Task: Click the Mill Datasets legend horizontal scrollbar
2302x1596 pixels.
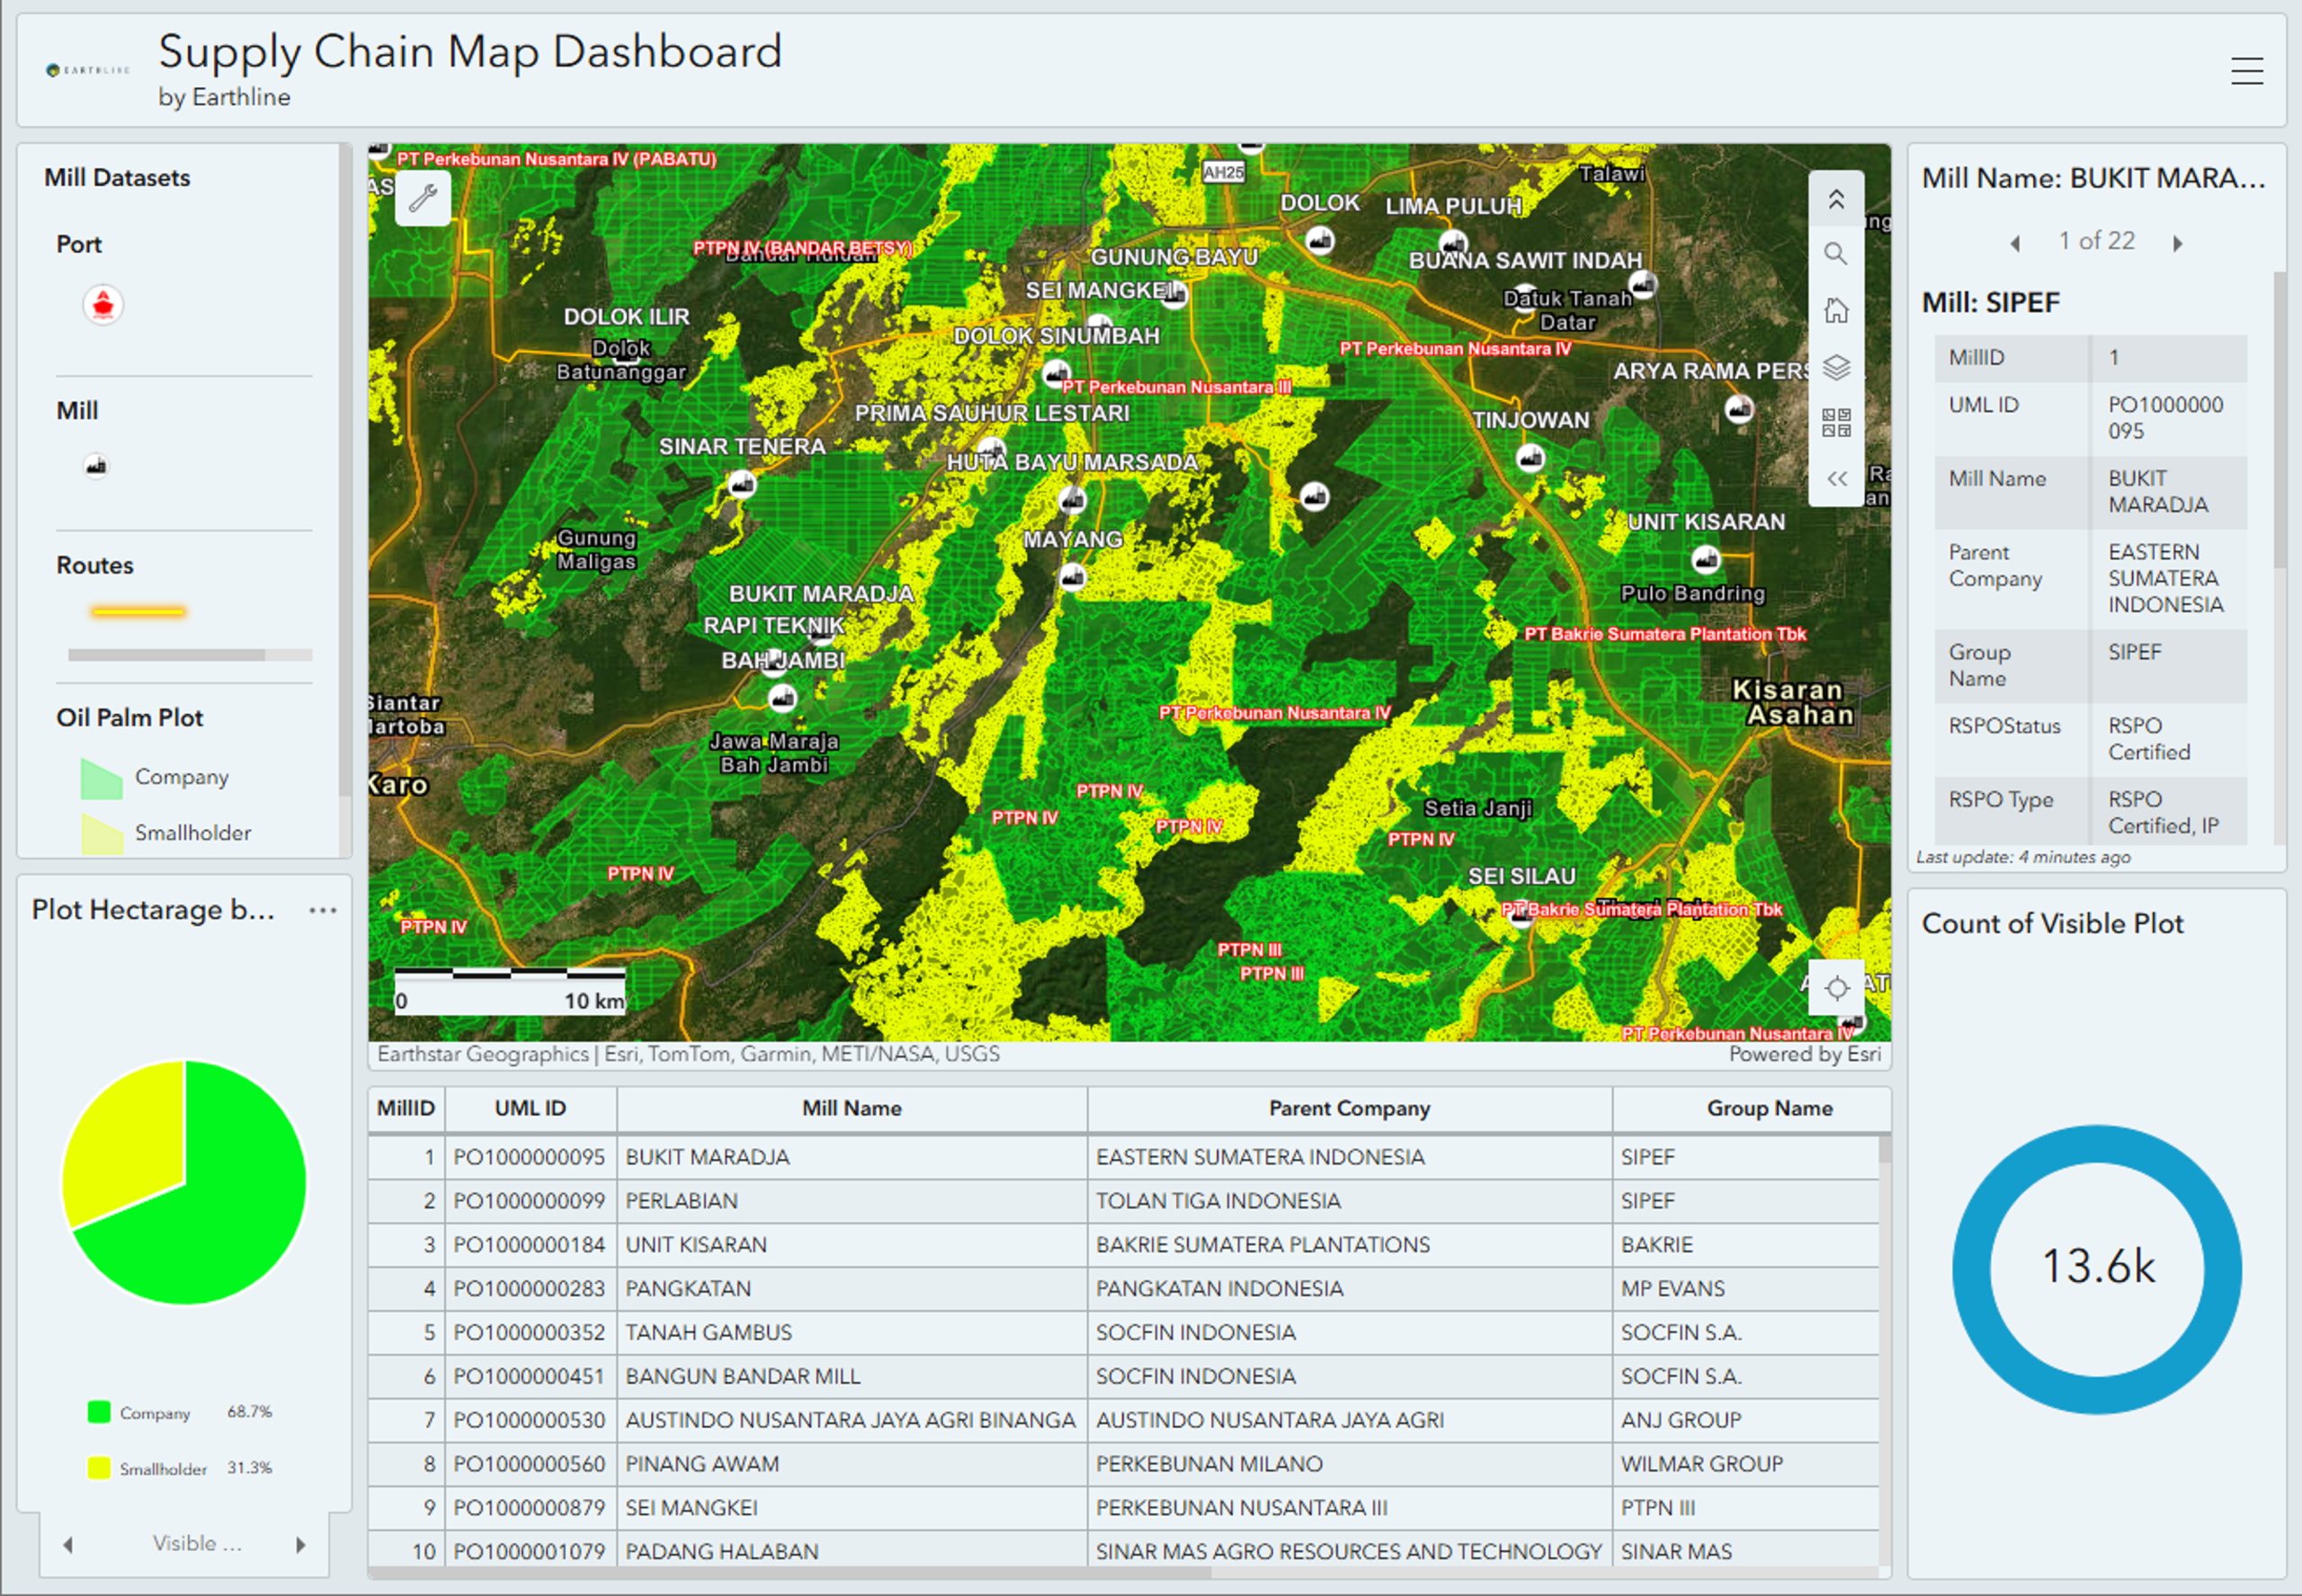Action: coord(166,655)
